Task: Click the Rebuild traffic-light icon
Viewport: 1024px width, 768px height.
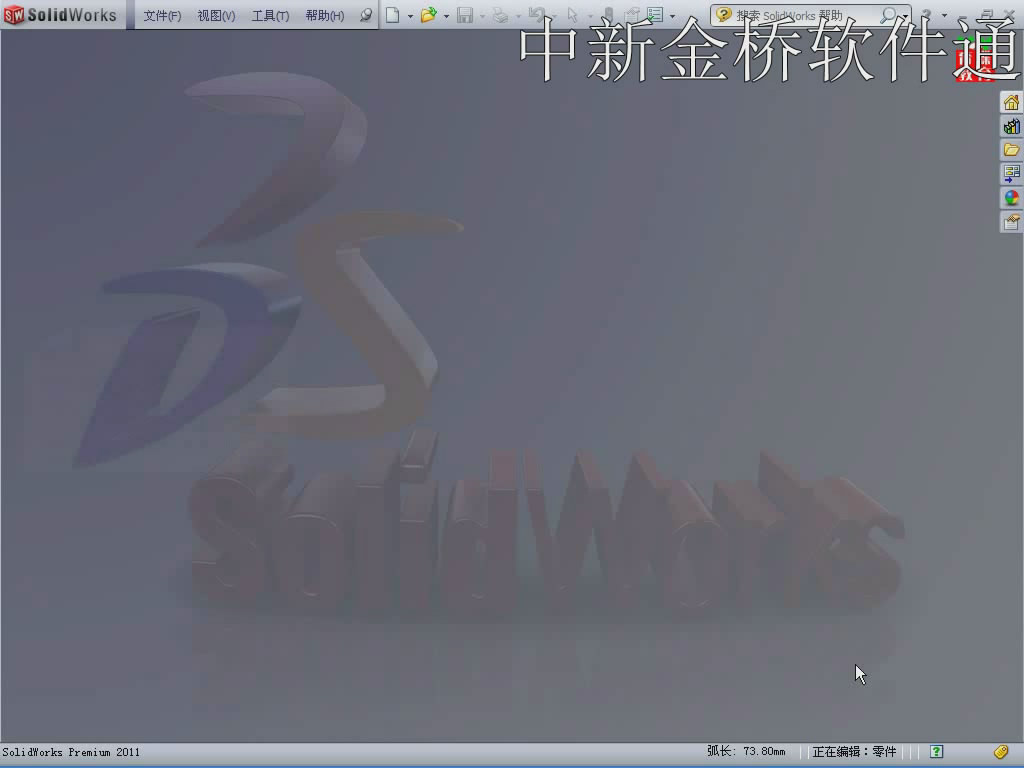Action: [x=609, y=15]
